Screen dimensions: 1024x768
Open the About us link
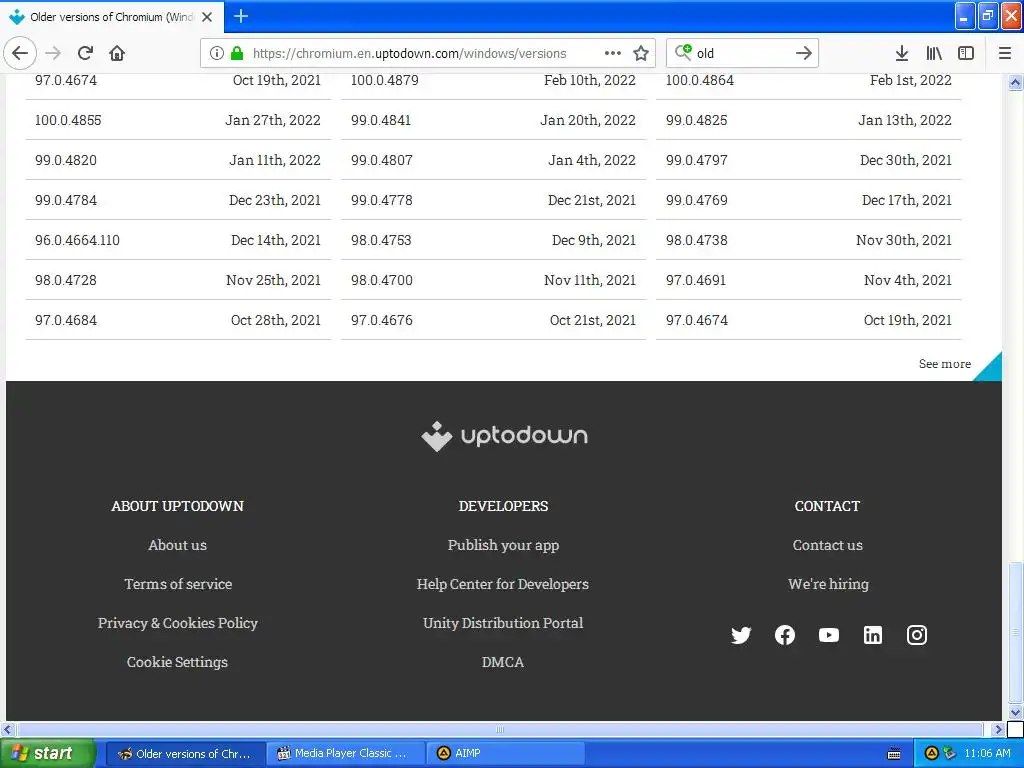[x=178, y=545]
